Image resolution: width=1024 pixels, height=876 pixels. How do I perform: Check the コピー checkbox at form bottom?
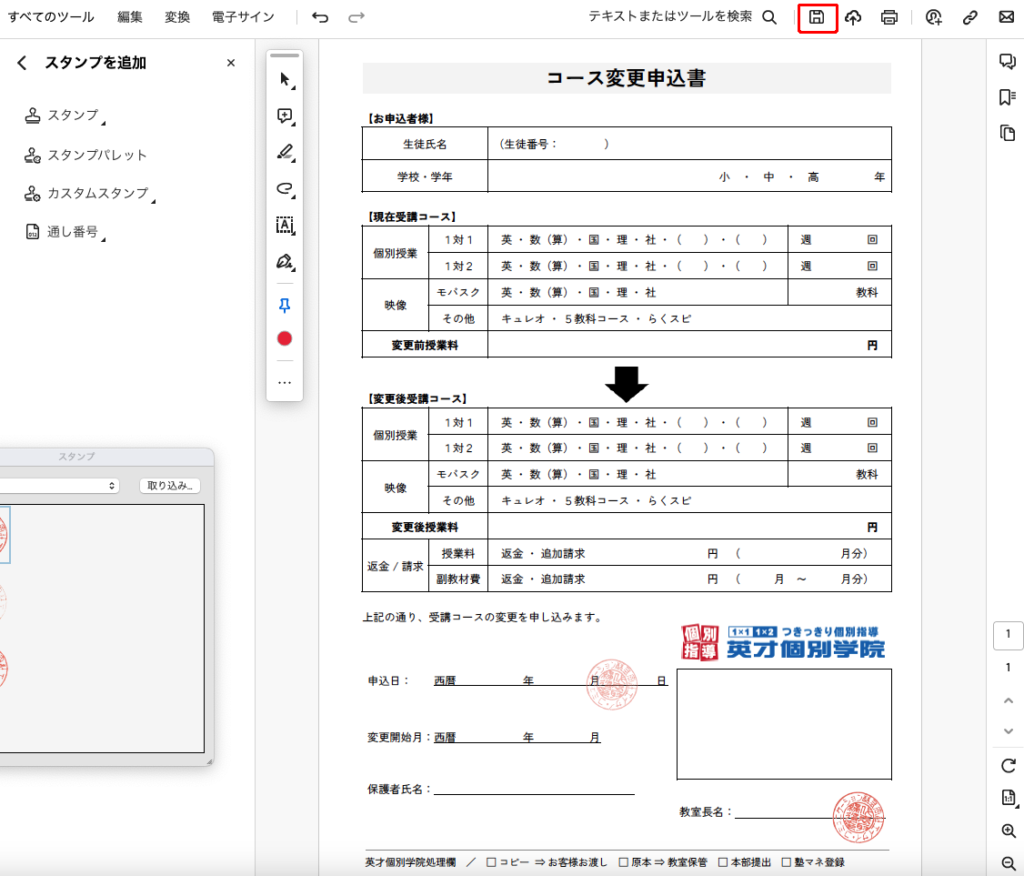[x=491, y=862]
